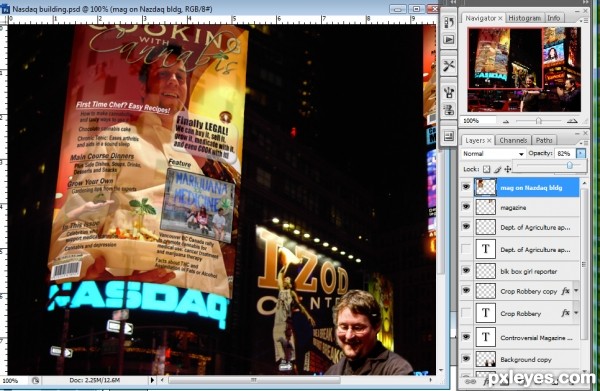
Task: Click fx icon on Crop Robbery text layer
Action: 565,313
